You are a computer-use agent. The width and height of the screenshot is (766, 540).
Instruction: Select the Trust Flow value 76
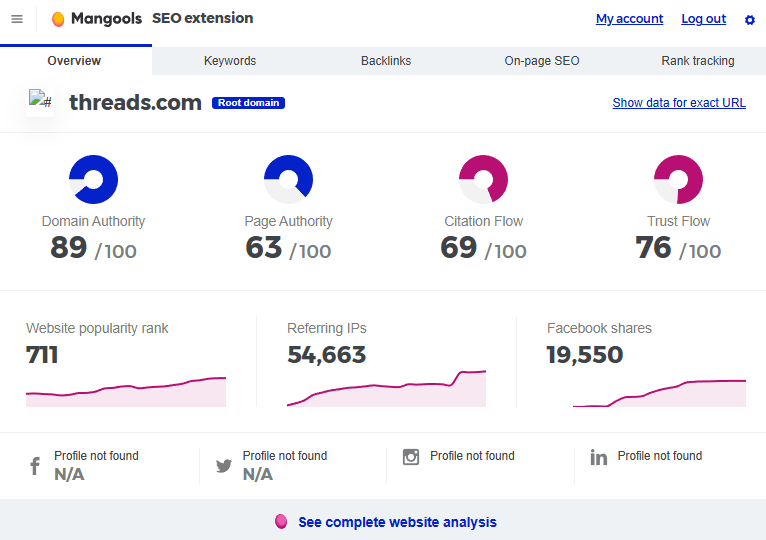pos(653,247)
